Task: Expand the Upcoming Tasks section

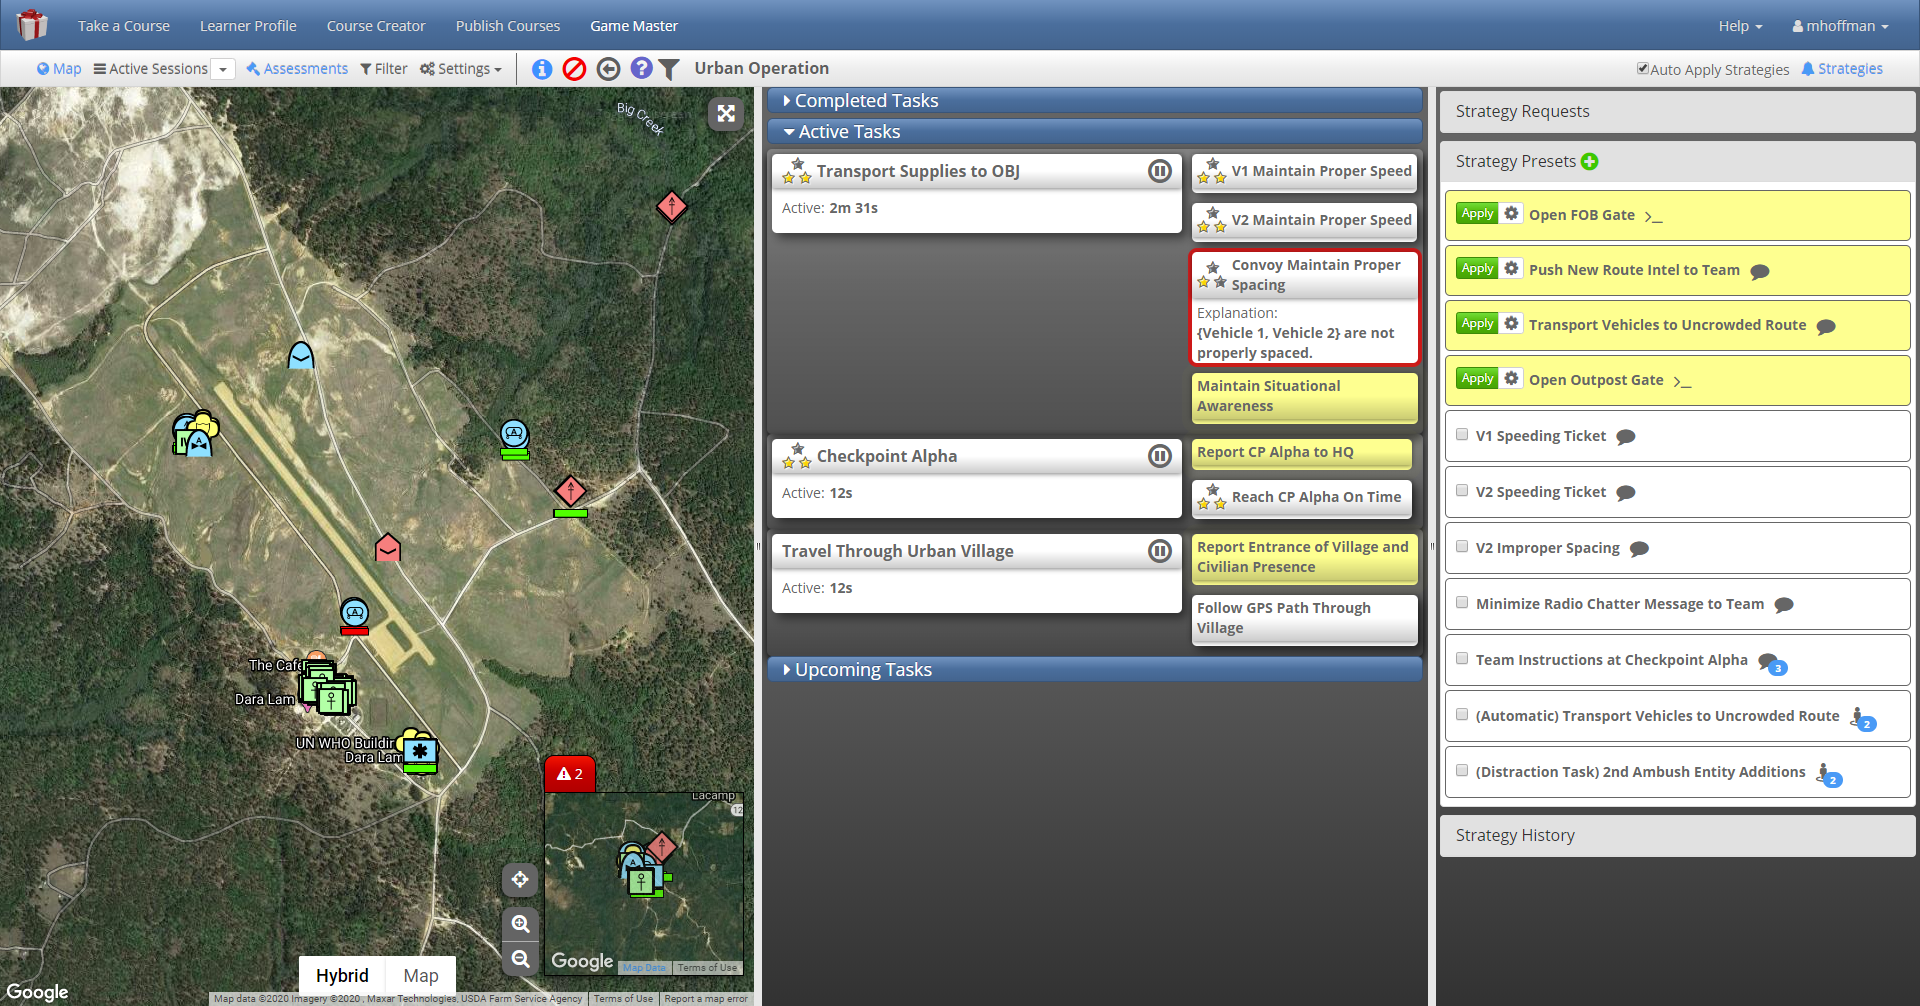Action: click(x=1095, y=670)
